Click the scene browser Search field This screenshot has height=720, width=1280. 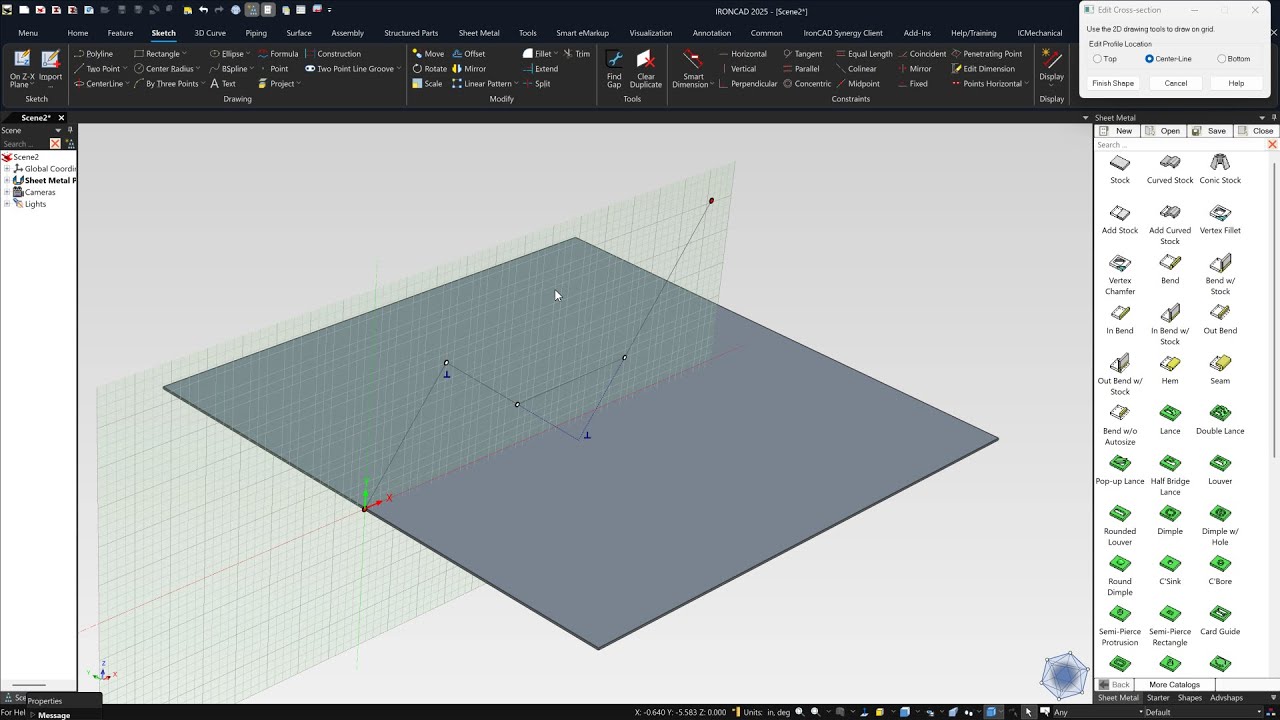point(24,144)
